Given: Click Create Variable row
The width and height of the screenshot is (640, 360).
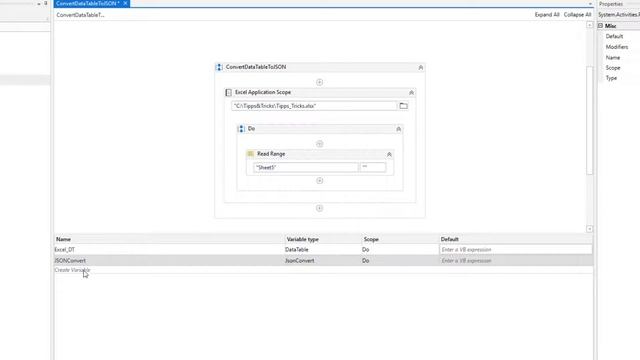Looking at the screenshot, I should [72, 270].
